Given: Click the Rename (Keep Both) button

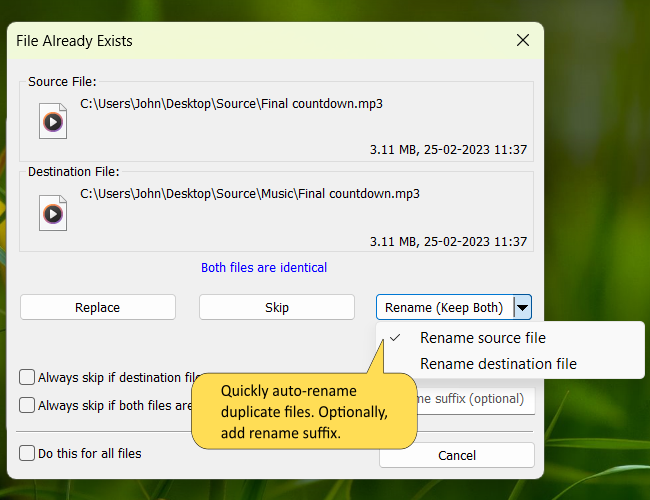Looking at the screenshot, I should pos(444,307).
